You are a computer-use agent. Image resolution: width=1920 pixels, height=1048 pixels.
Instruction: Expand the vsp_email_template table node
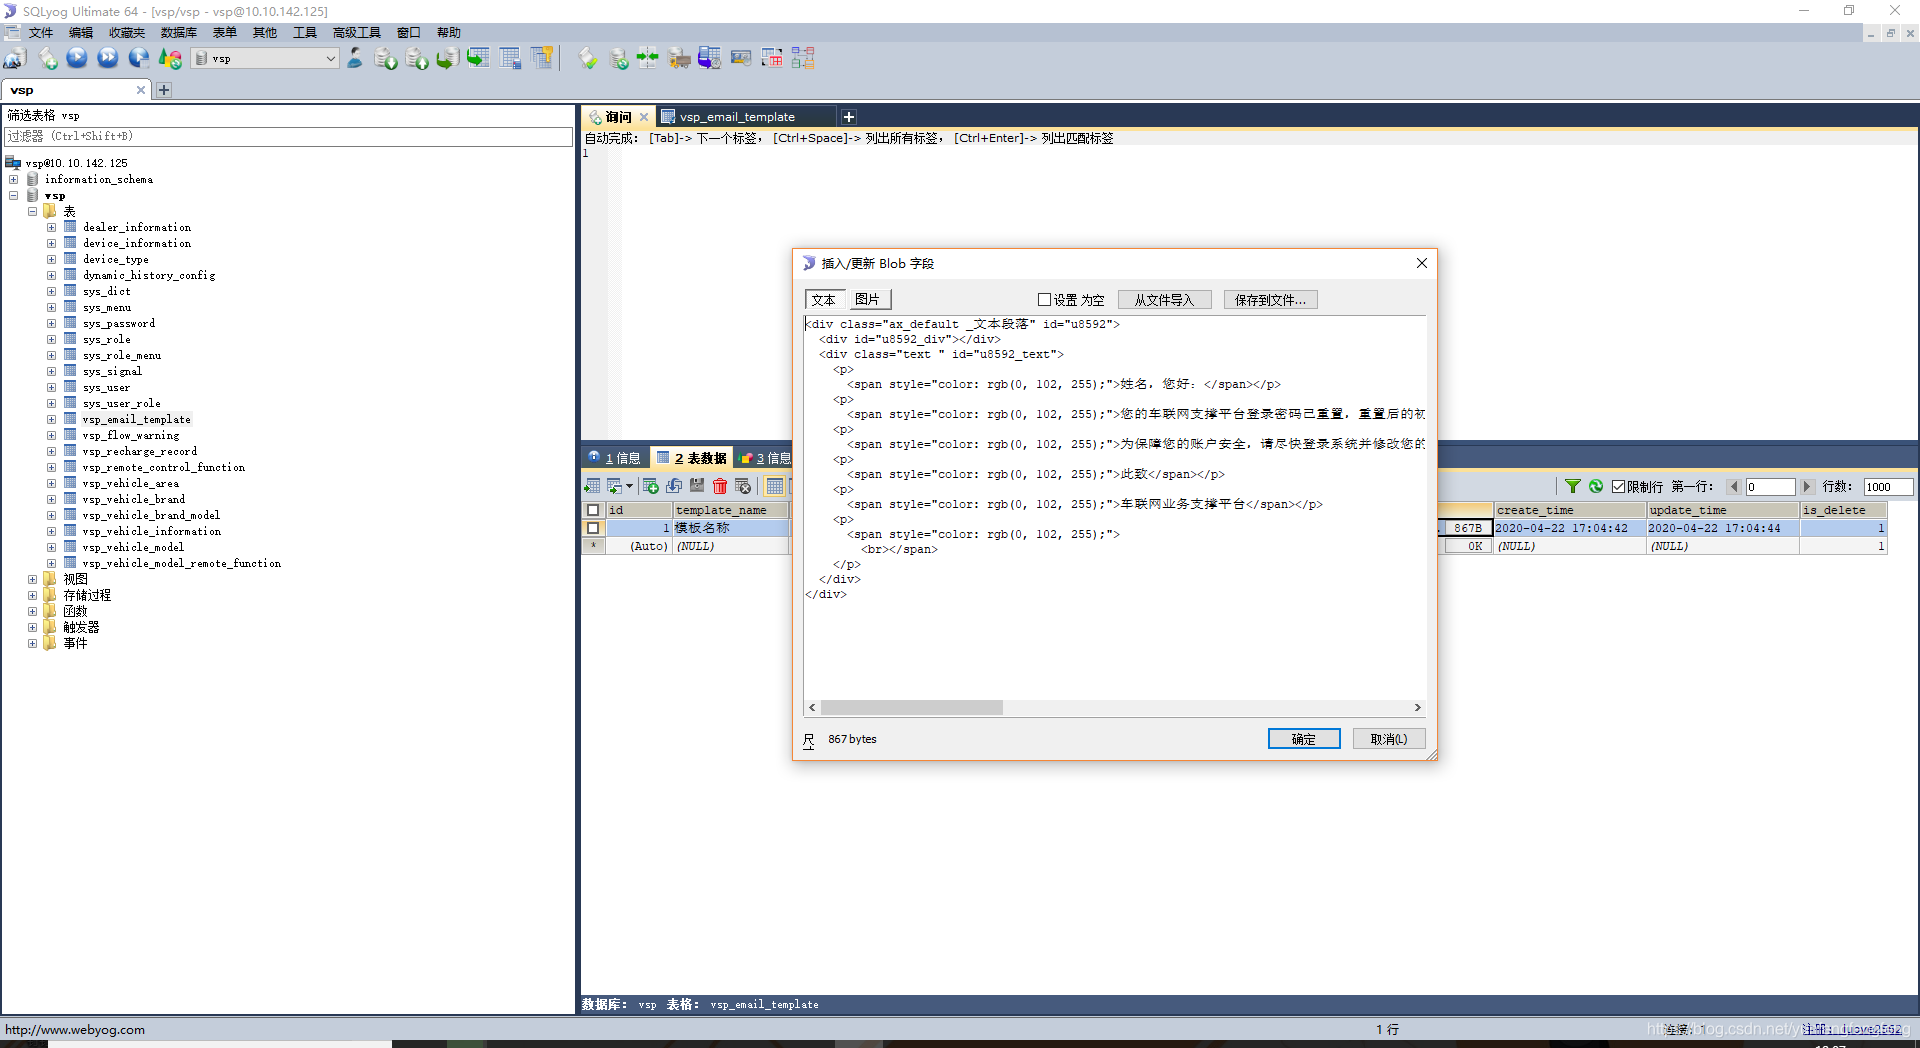(x=52, y=420)
